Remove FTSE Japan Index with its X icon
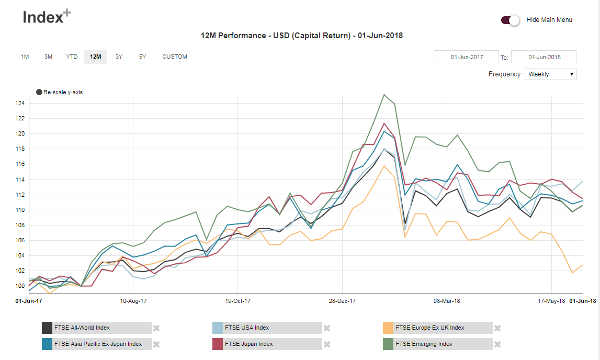600x360 pixels. click(x=327, y=344)
